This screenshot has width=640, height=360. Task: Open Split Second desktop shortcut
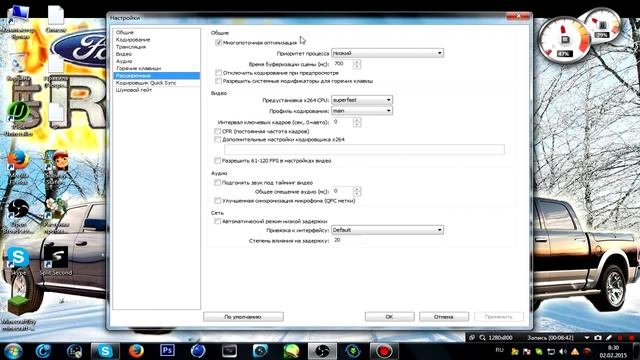coord(56,260)
